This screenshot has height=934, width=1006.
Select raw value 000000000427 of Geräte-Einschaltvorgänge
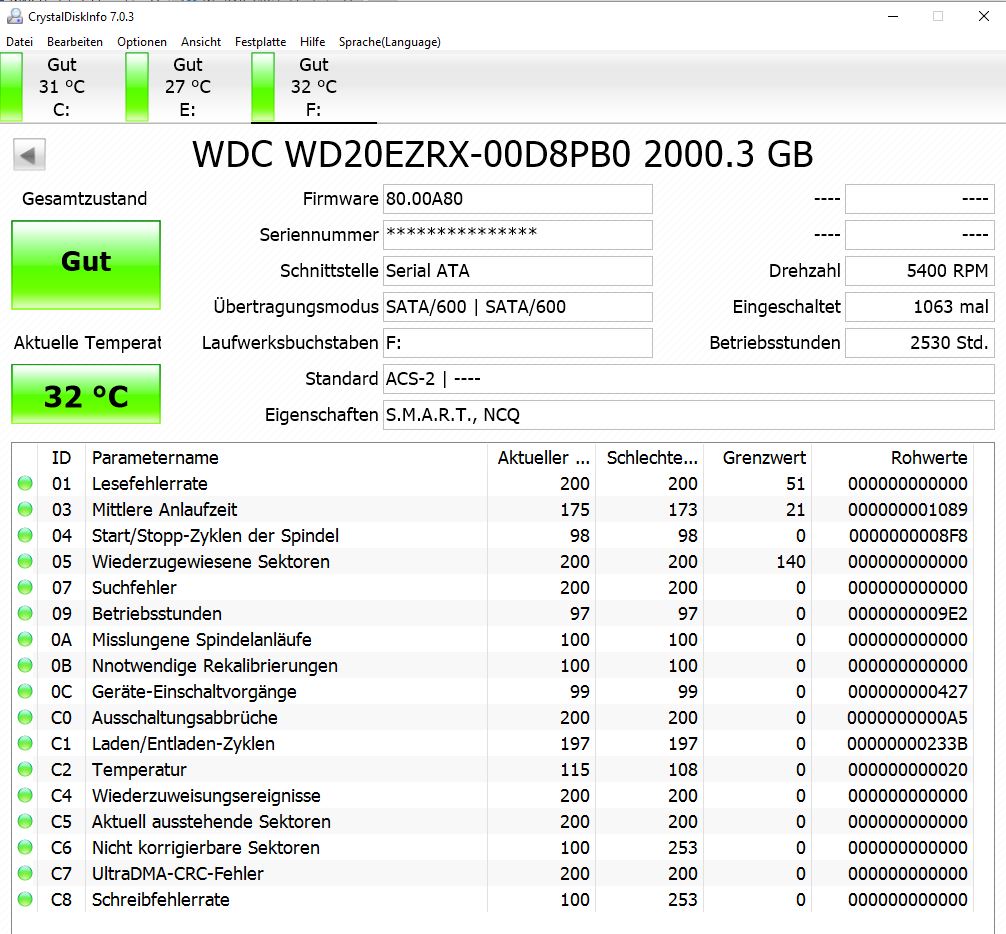(x=907, y=692)
